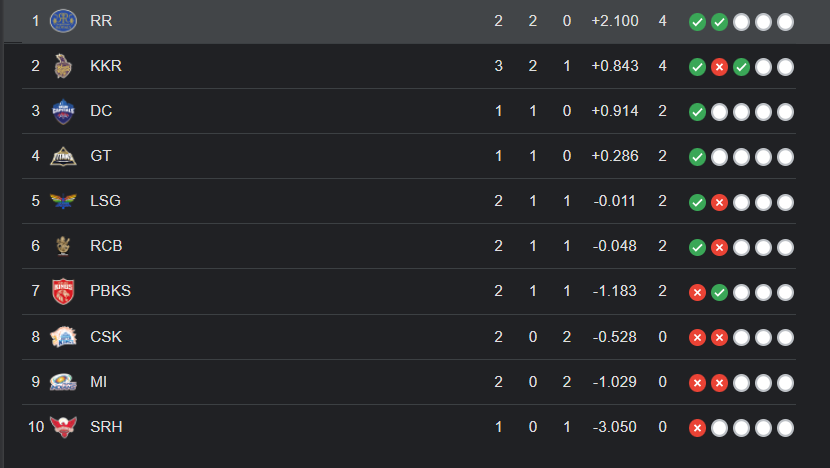830x468 pixels.
Task: Click the SRH team logo
Action: 63,427
